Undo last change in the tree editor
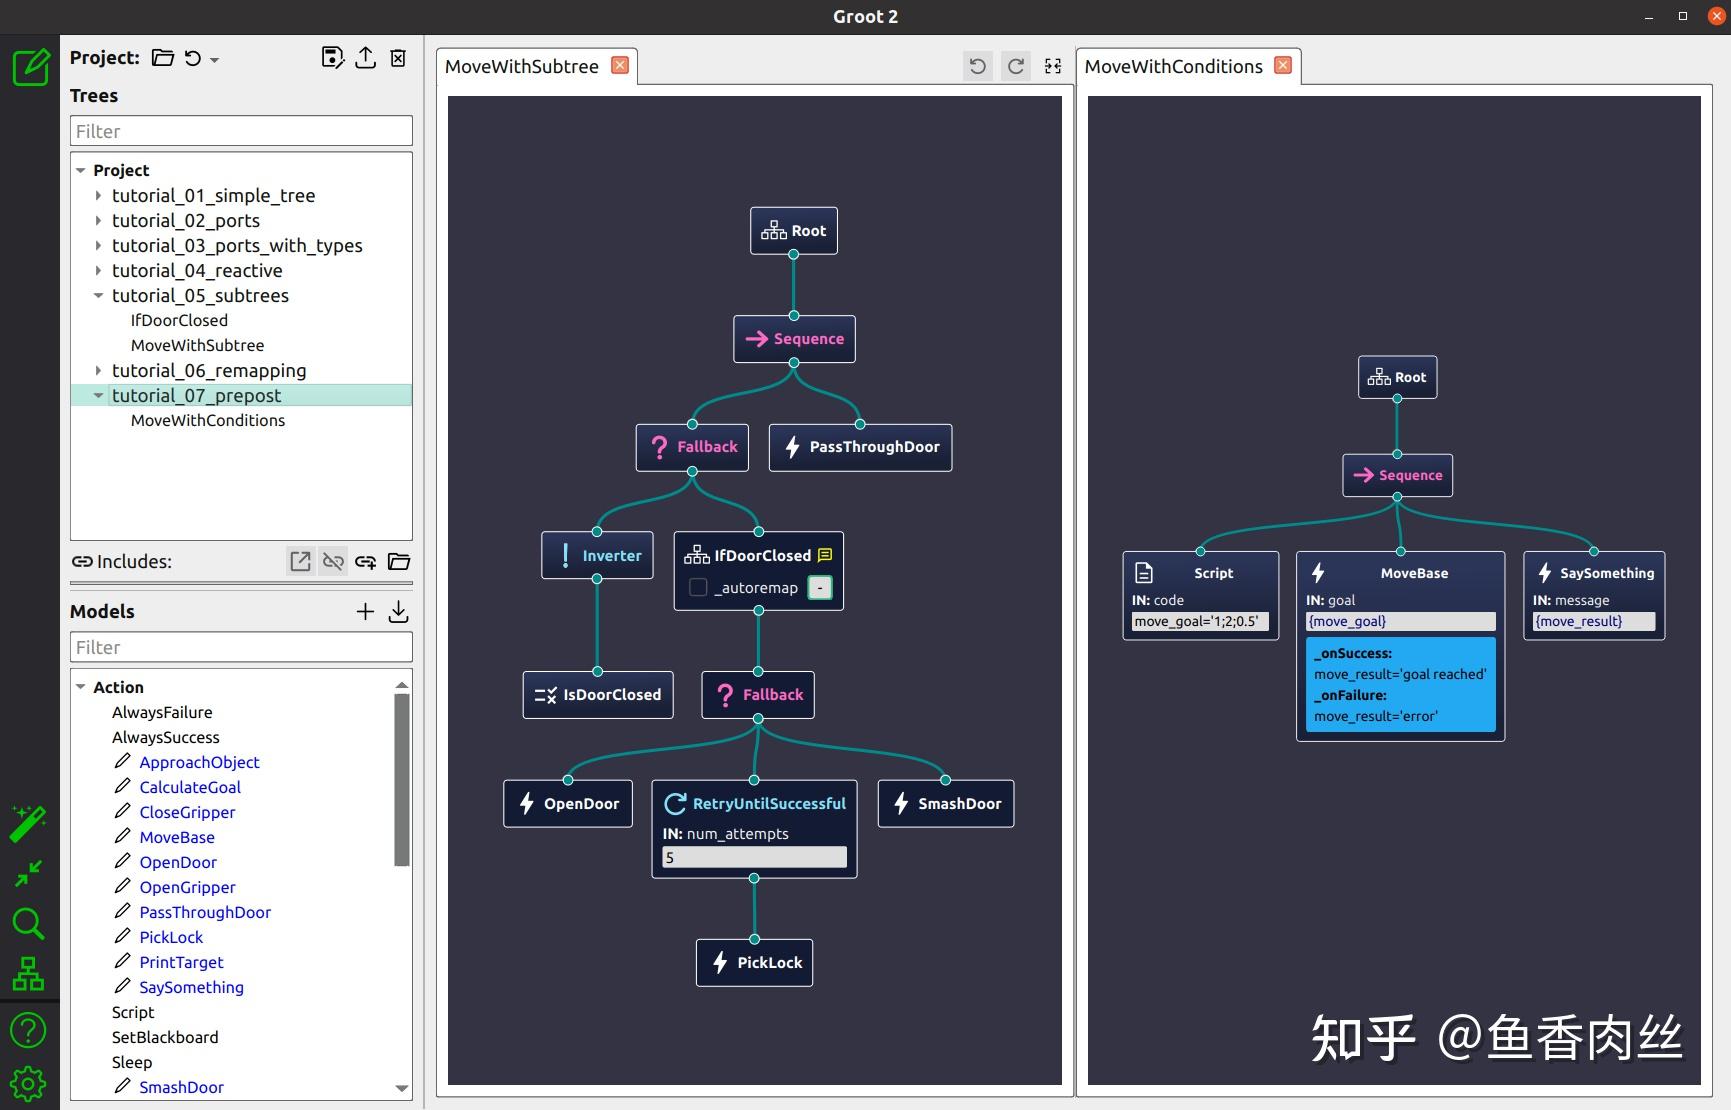The width and height of the screenshot is (1731, 1110). tap(977, 65)
